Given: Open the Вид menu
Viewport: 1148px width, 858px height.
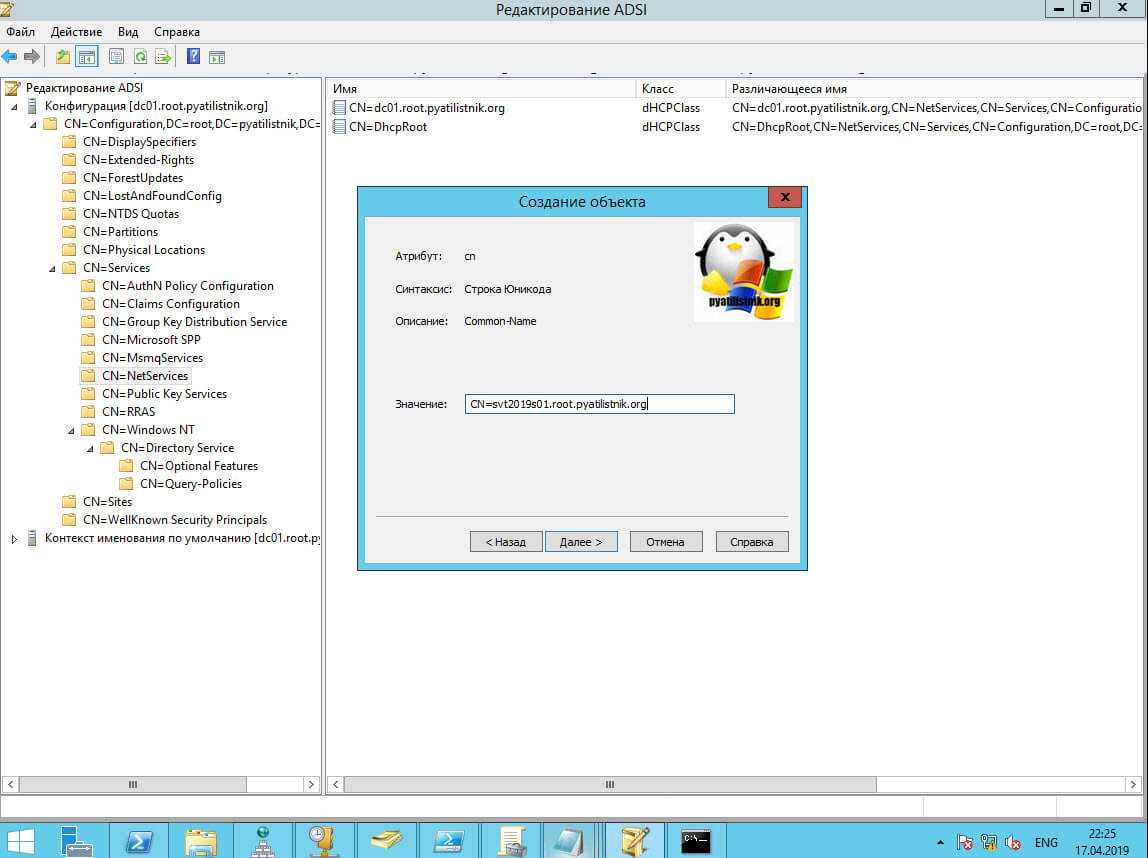Looking at the screenshot, I should click(128, 32).
